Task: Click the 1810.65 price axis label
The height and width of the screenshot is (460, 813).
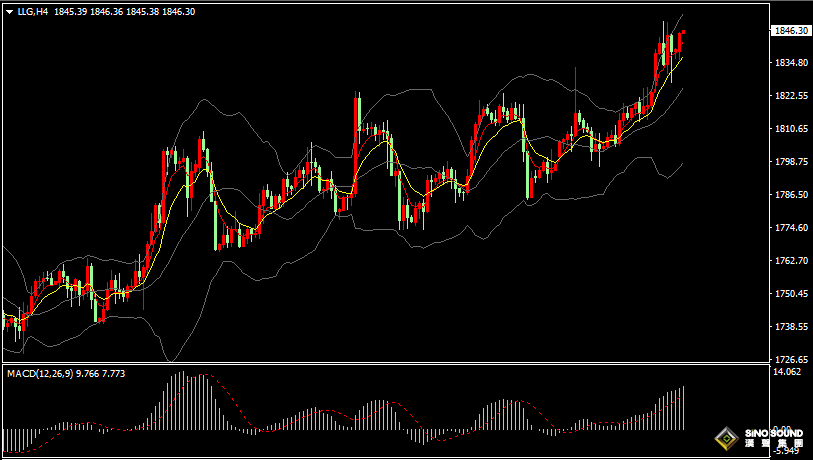Action: pyautogui.click(x=790, y=129)
